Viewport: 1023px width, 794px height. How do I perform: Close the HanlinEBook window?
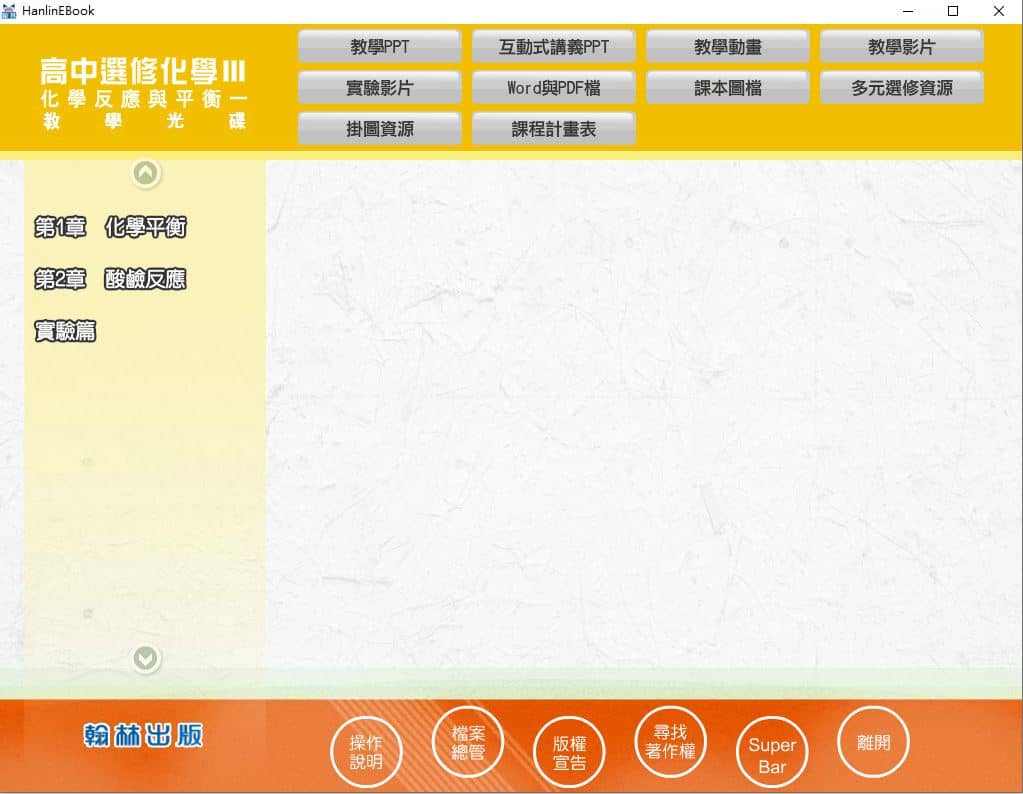tap(999, 11)
